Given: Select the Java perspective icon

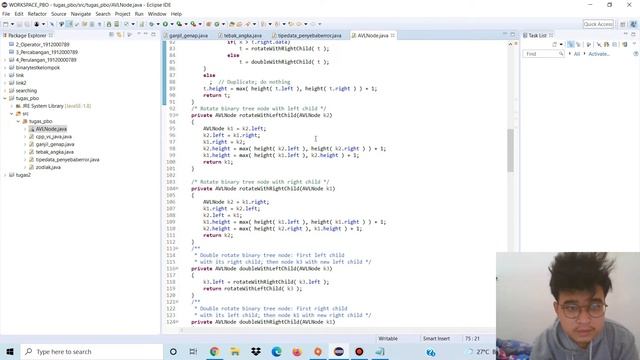Looking at the screenshot, I should 633,24.
